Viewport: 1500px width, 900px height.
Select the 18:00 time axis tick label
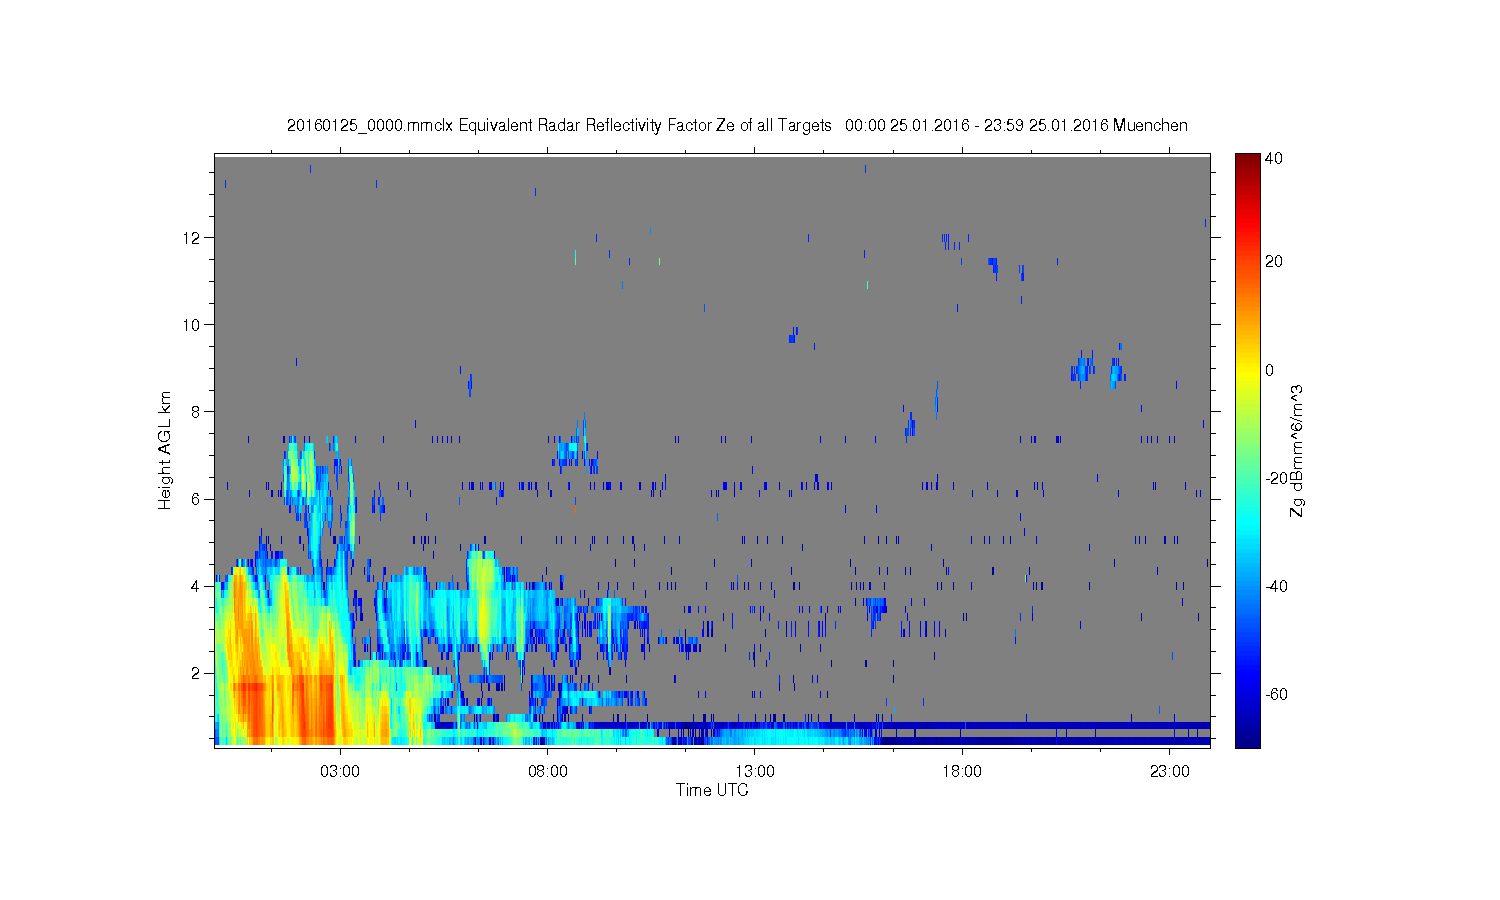(x=962, y=771)
